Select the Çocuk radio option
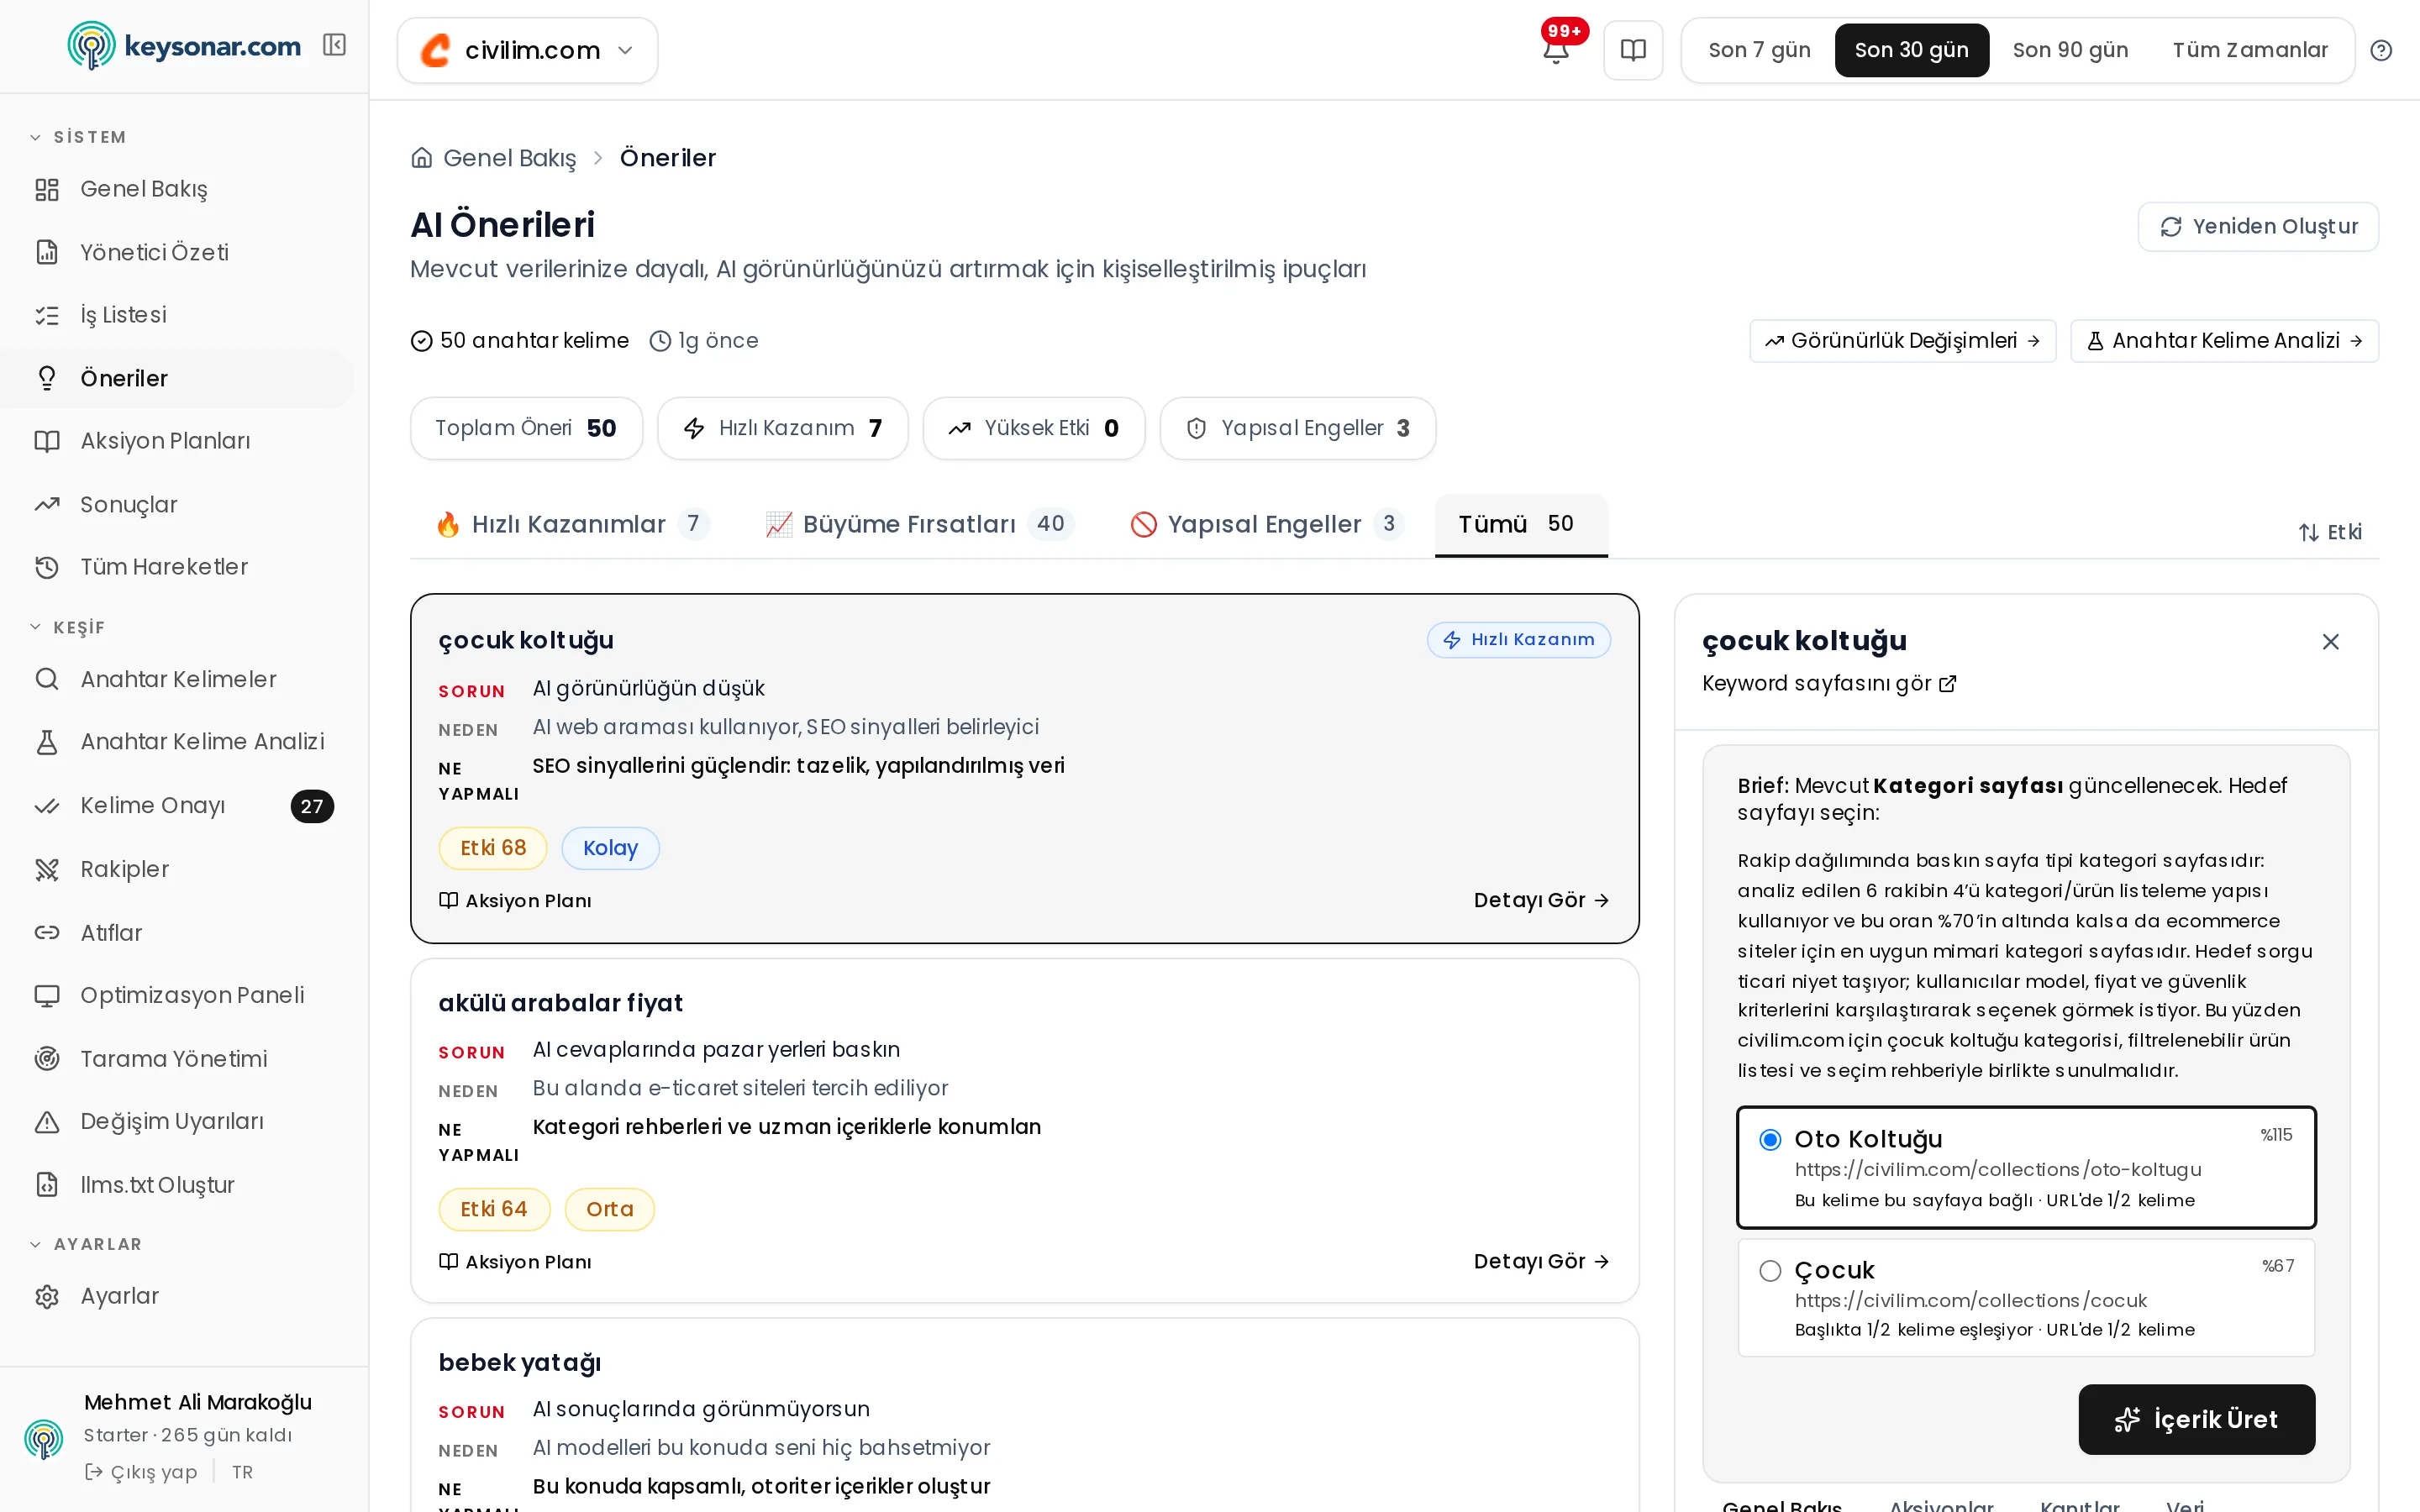This screenshot has width=2420, height=1512. [1770, 1270]
